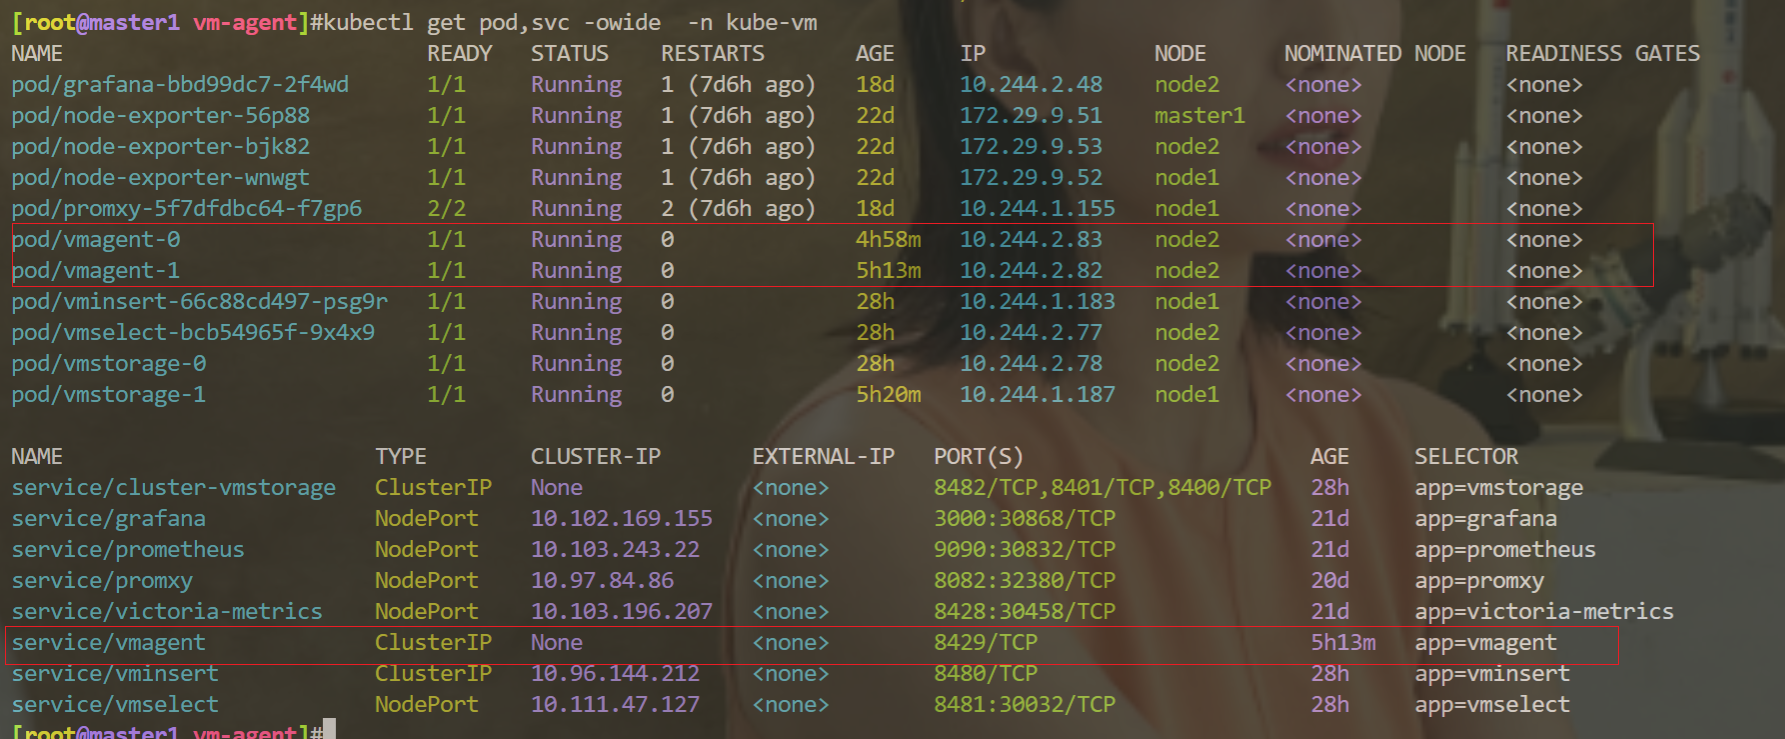Viewport: 1785px width, 739px height.
Task: Click pod name 'pod/vminsert-66c88cd497-psg9r'
Action: pos(199,302)
